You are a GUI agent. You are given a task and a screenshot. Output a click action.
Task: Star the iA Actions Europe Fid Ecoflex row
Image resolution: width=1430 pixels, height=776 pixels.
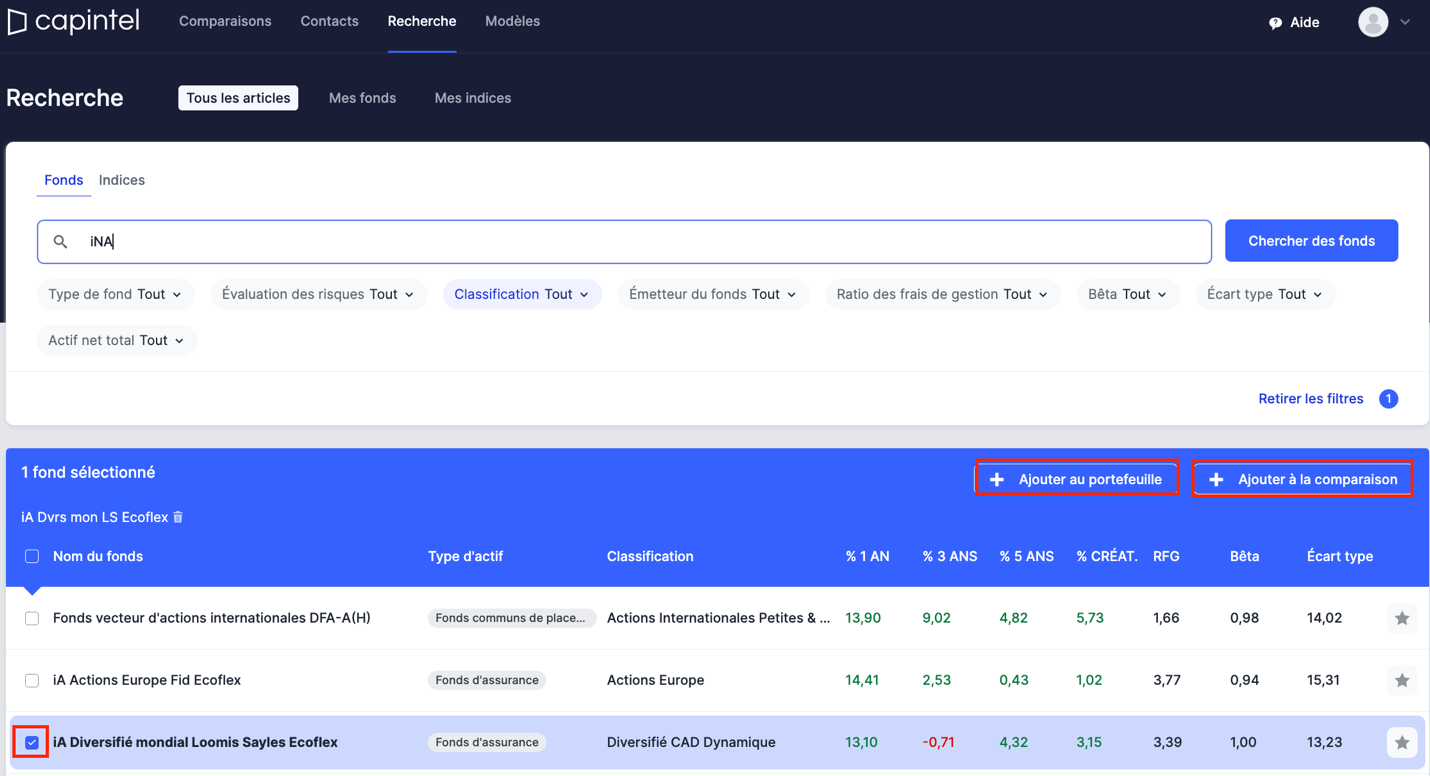click(1402, 681)
